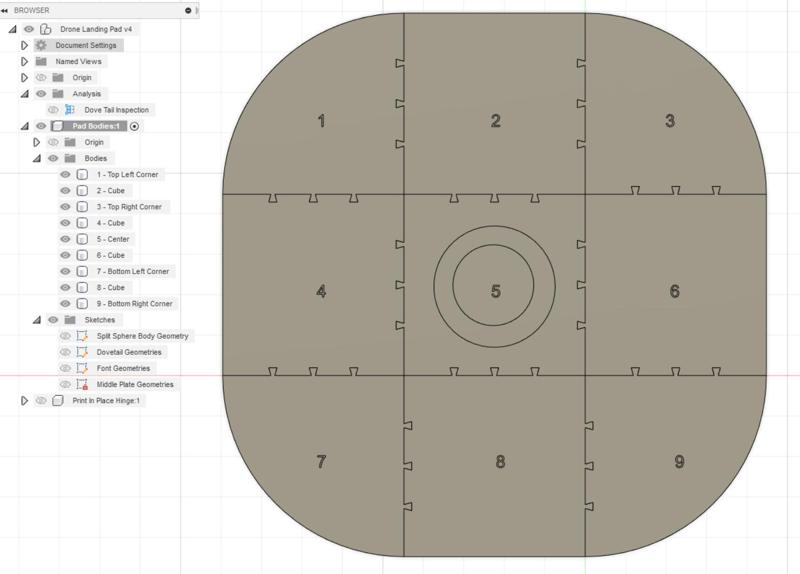800x574 pixels.
Task: Click the Sketches folder icon
Action: (70, 320)
